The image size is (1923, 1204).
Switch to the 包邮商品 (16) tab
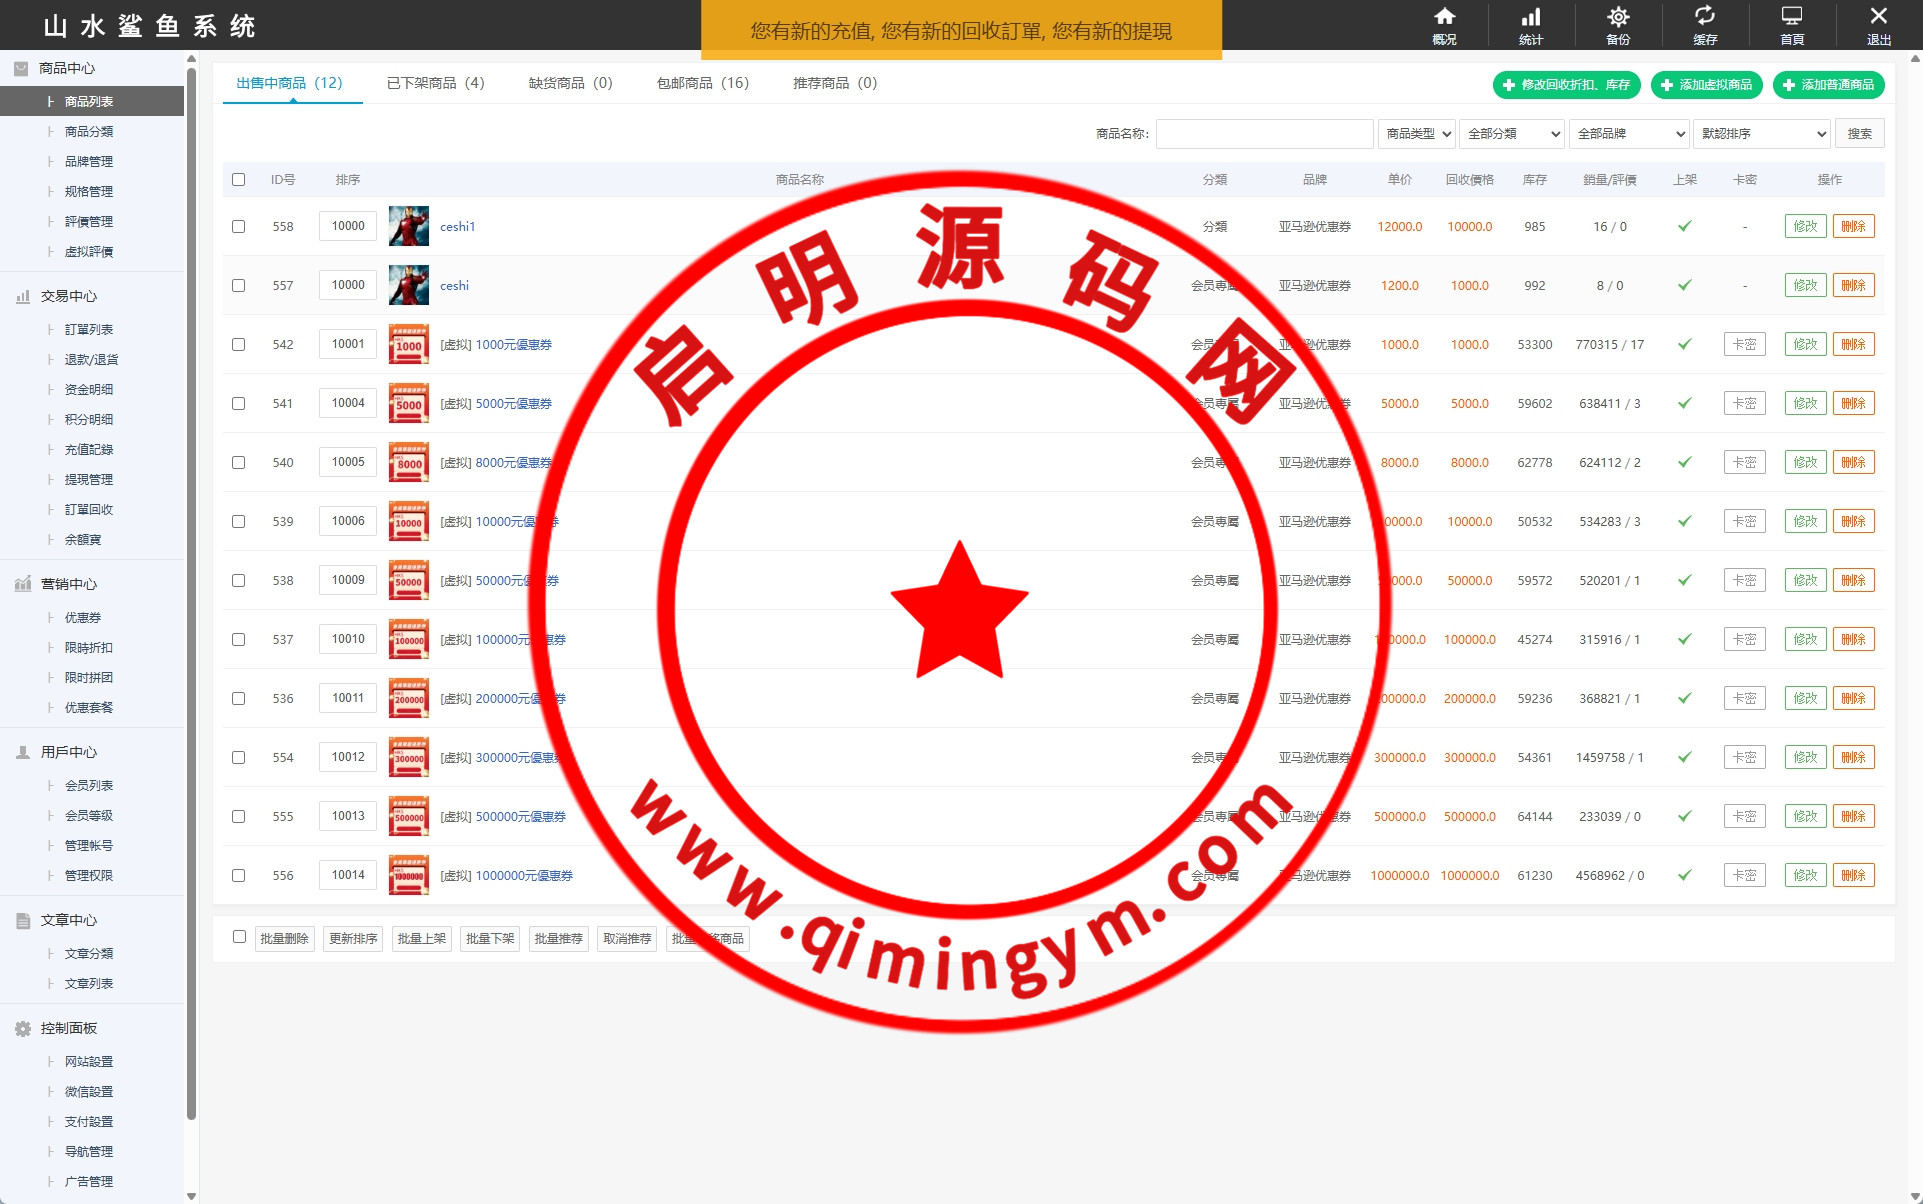click(702, 83)
